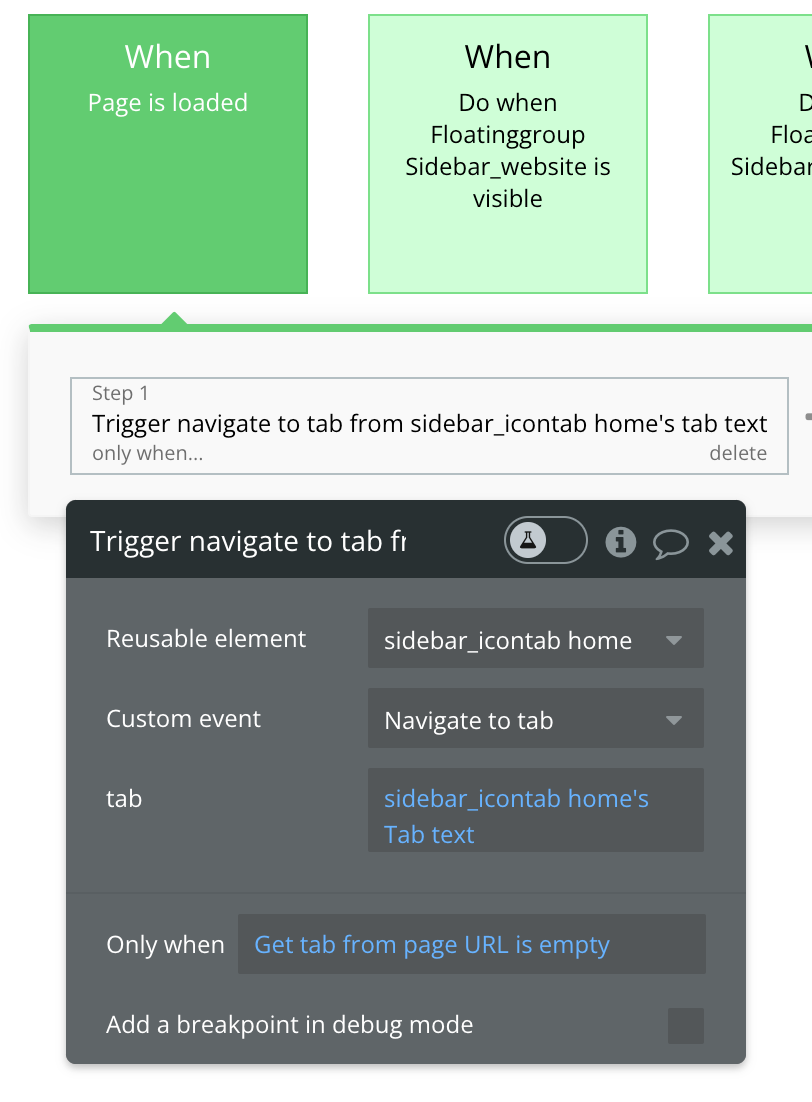
Task: Click the info icon in panel header
Action: 621,542
